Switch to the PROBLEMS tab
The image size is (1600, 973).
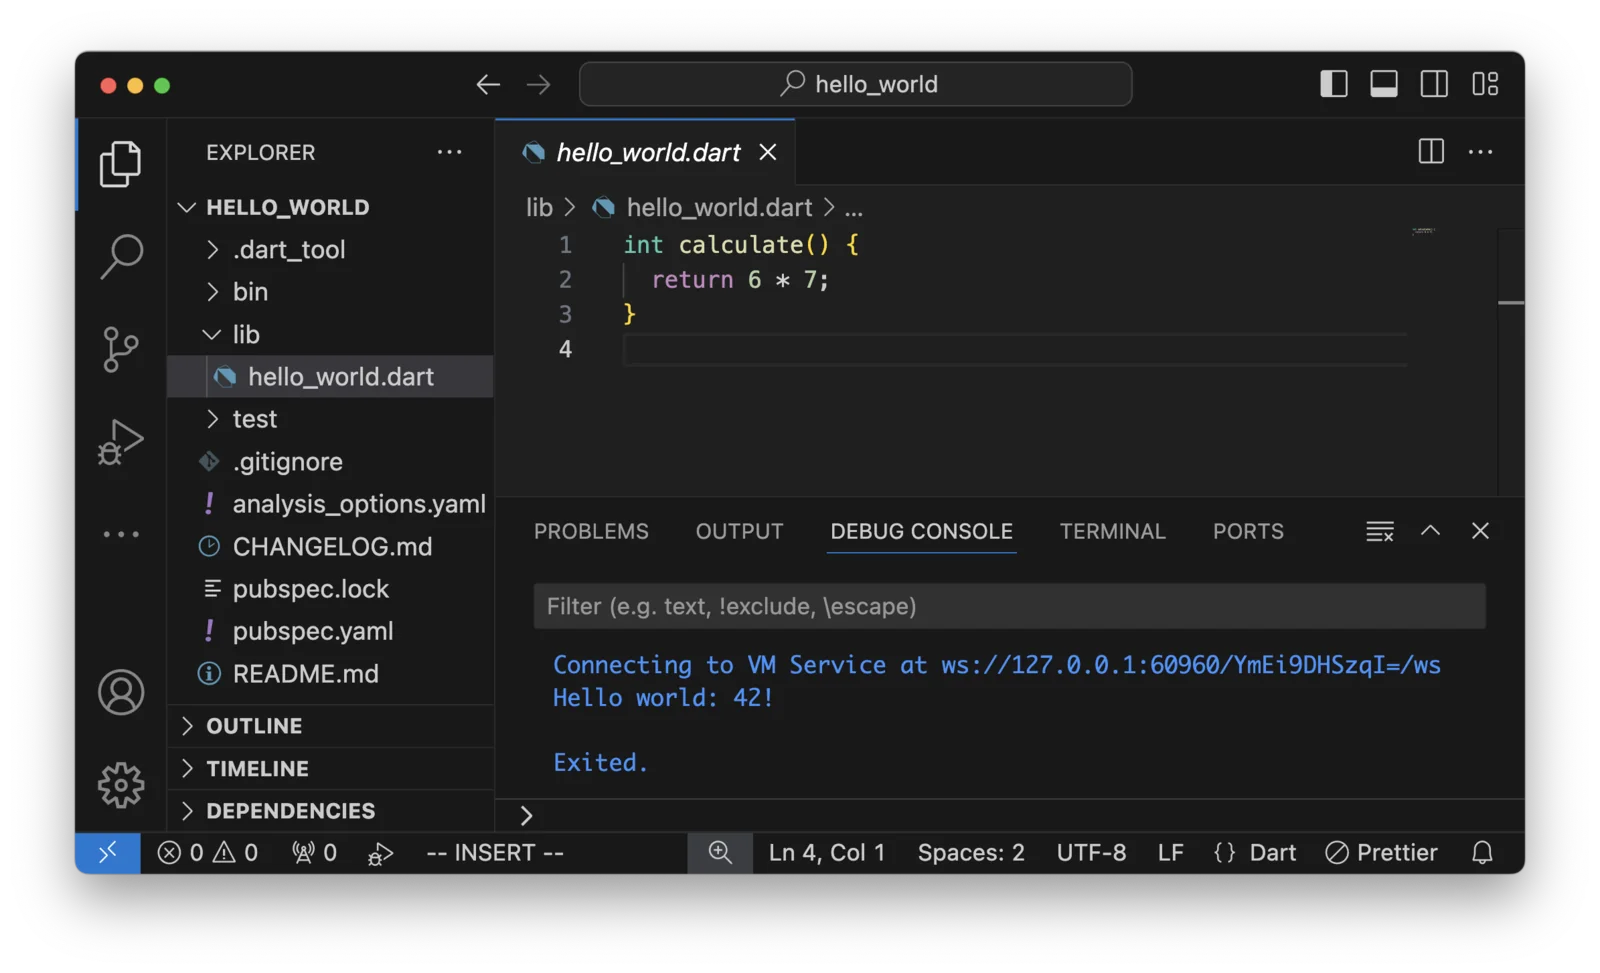591,532
